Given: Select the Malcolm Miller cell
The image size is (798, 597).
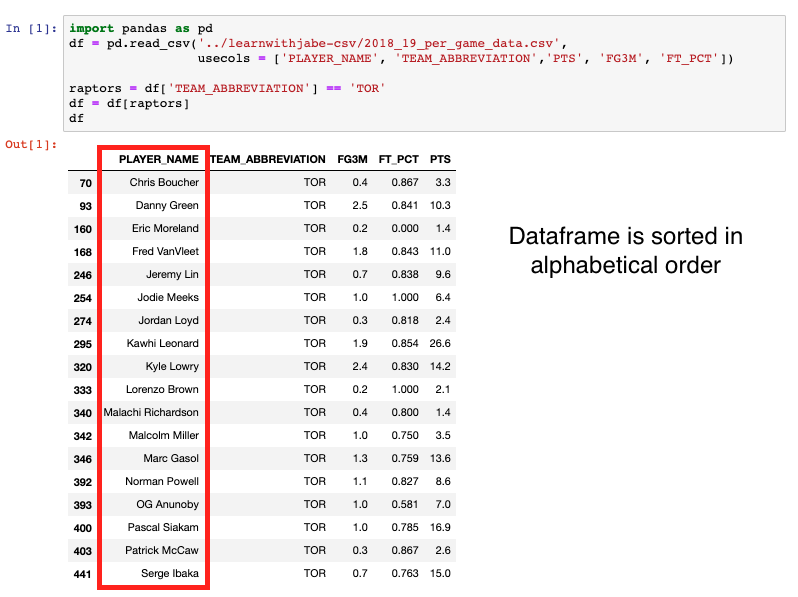Looking at the screenshot, I should (164, 435).
